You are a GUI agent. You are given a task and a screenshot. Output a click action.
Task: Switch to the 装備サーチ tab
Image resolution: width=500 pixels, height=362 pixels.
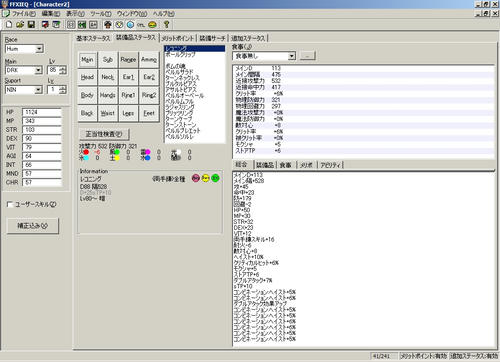point(212,38)
